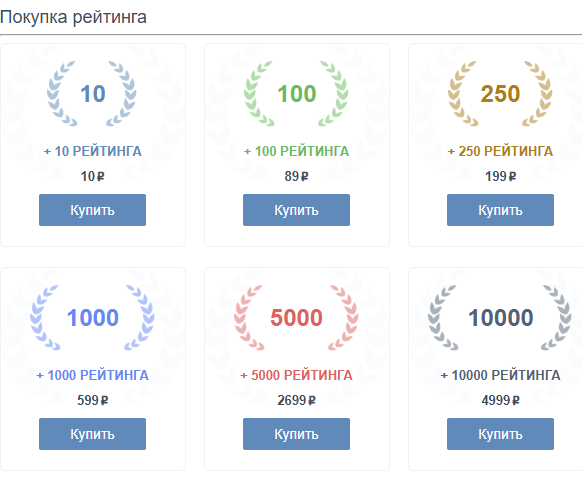This screenshot has height=484, width=582.
Task: Select the '+ 10 РЕЙТИНГА' label
Action: (x=92, y=151)
